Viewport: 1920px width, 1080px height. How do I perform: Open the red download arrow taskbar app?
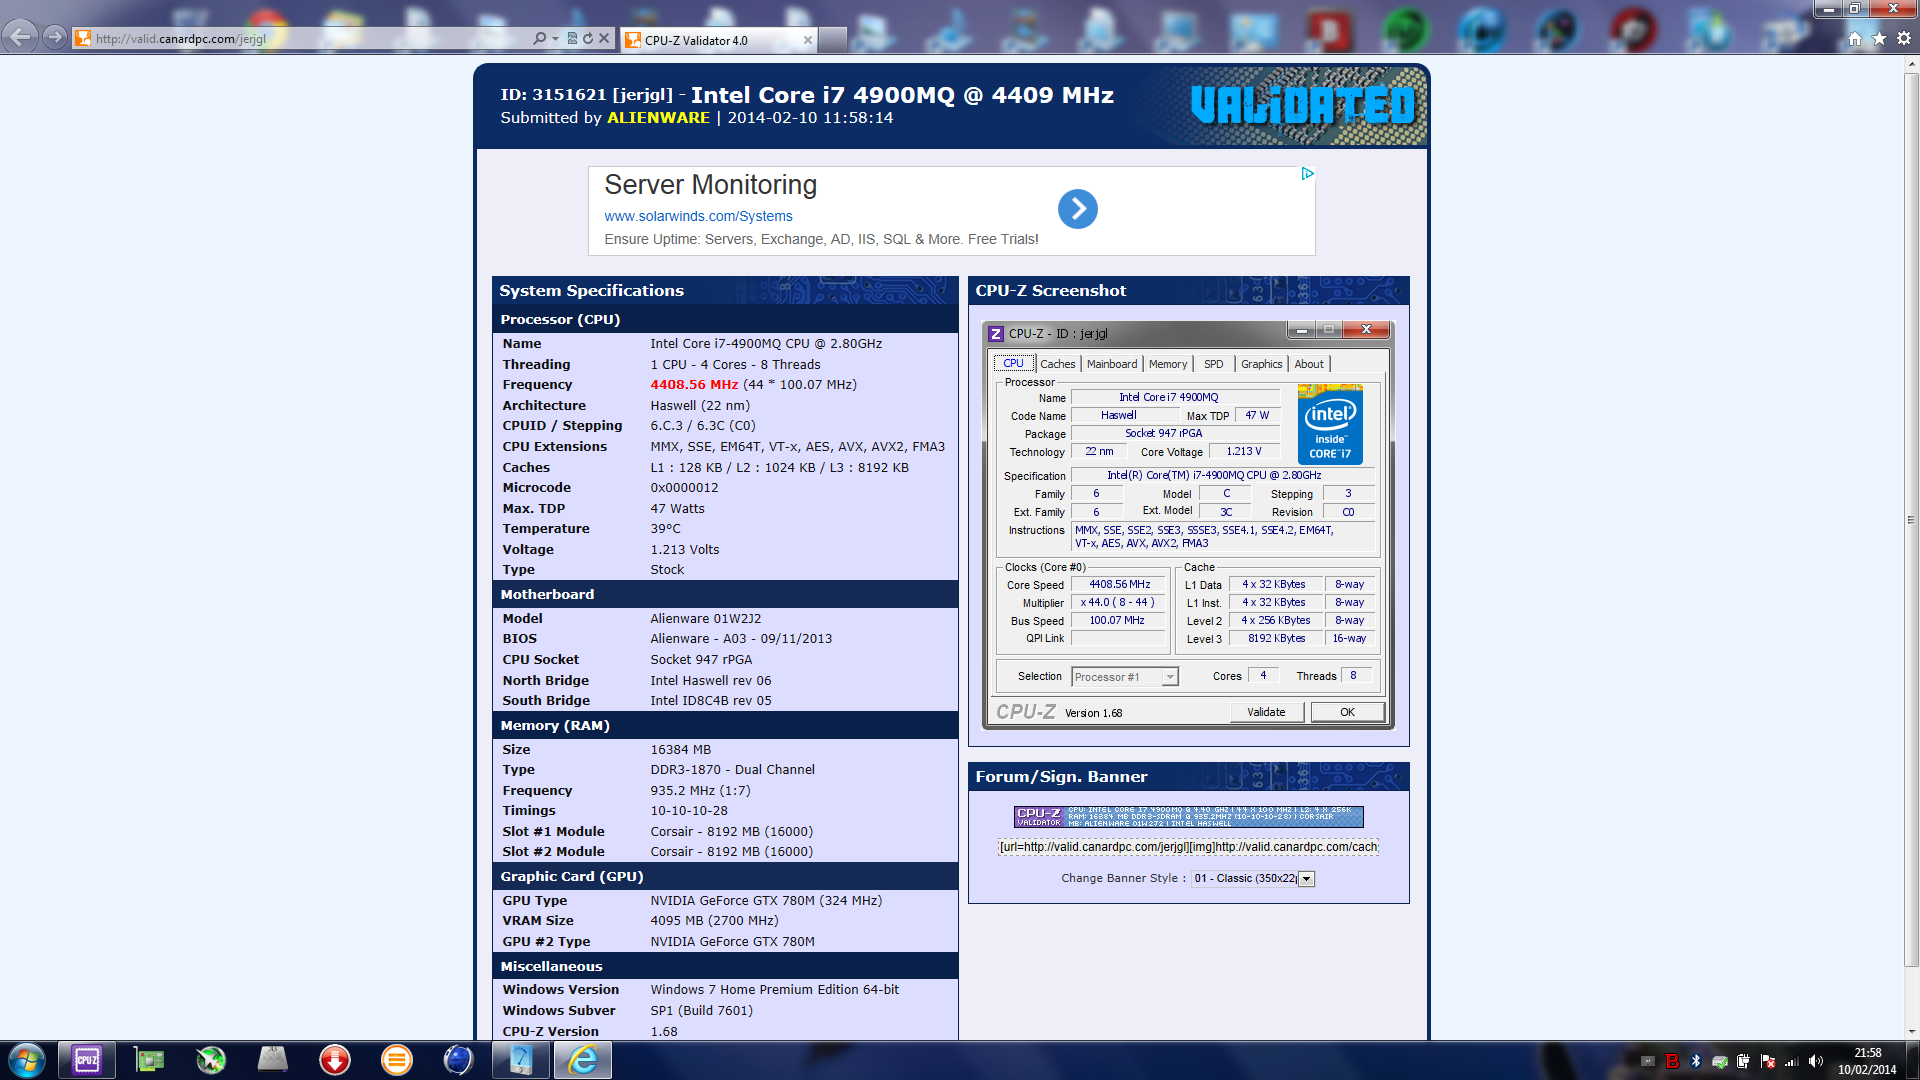(x=335, y=1060)
